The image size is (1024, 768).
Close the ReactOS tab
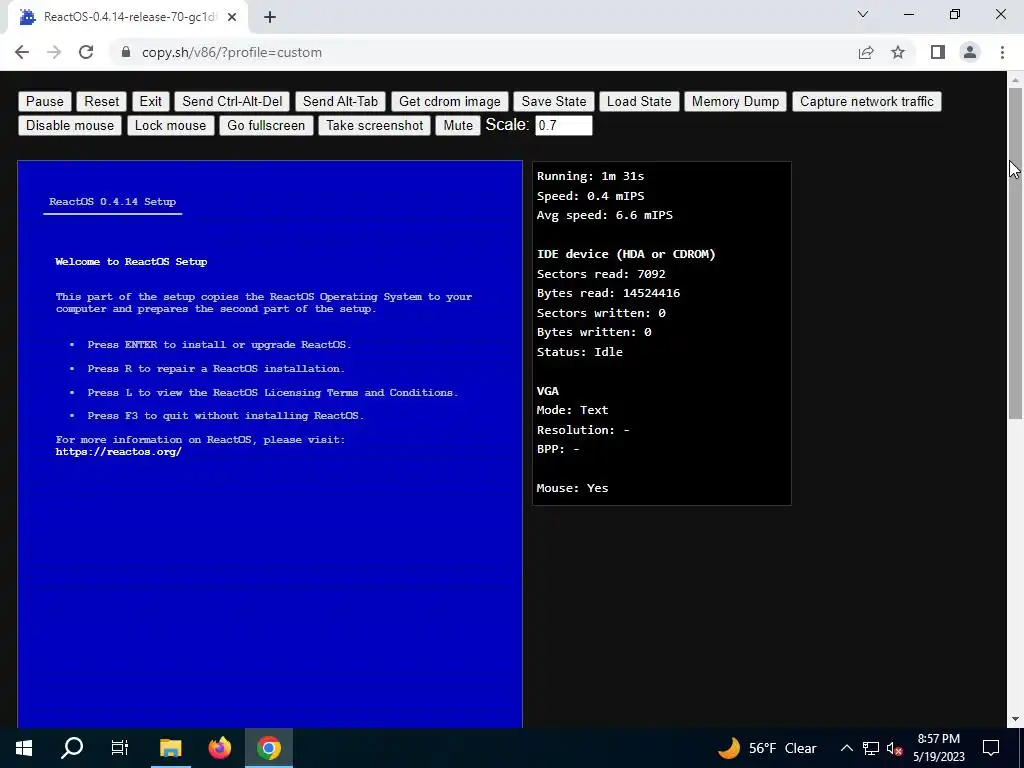(232, 17)
